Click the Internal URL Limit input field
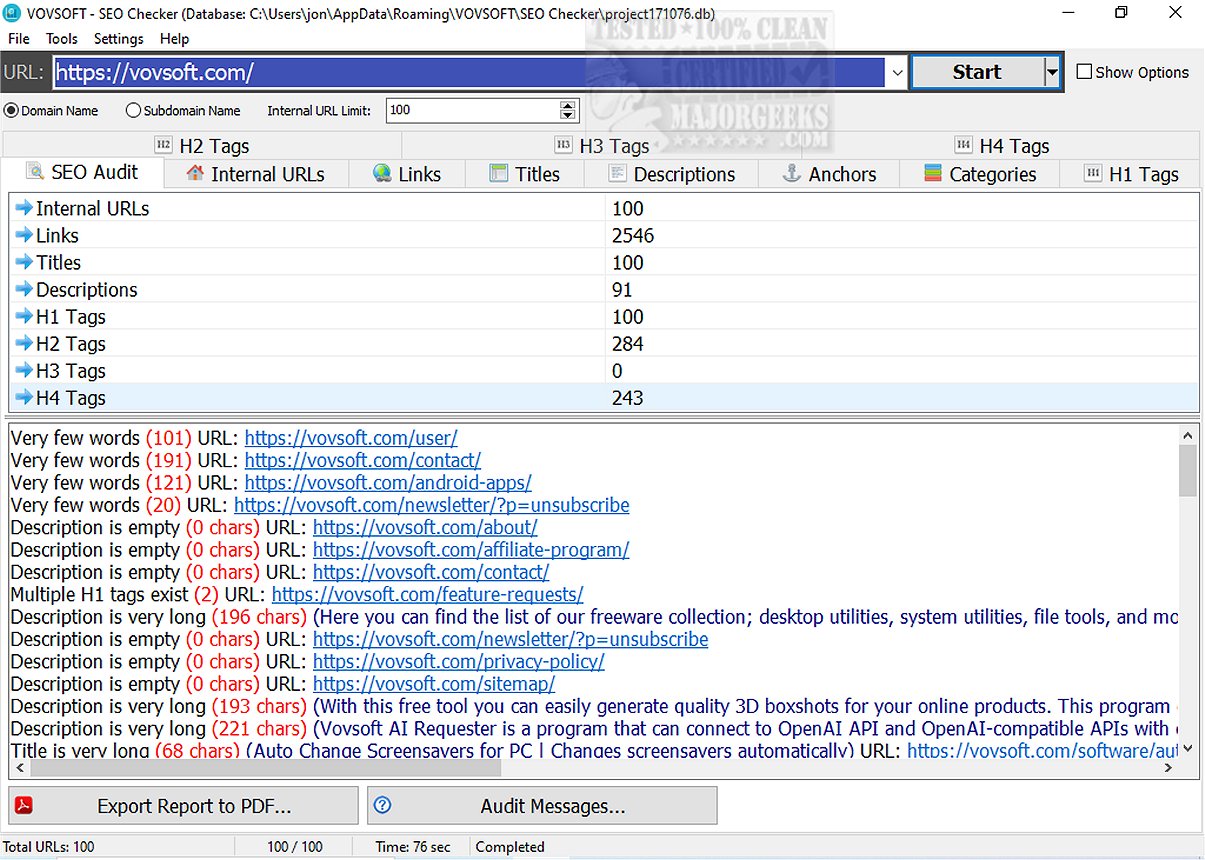The image size is (1205, 860). click(472, 110)
